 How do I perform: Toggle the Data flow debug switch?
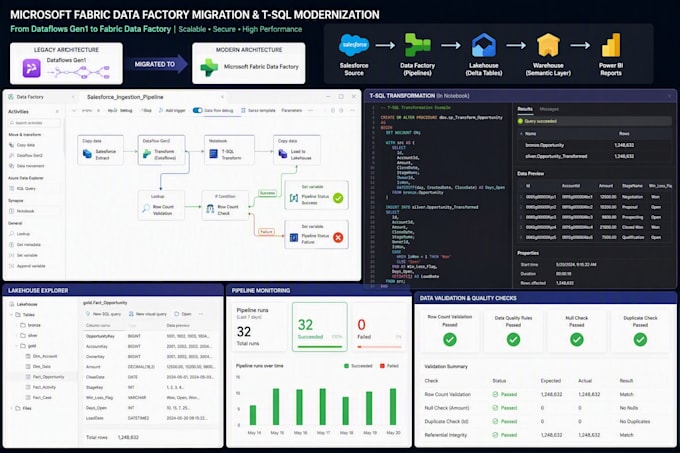[197, 110]
